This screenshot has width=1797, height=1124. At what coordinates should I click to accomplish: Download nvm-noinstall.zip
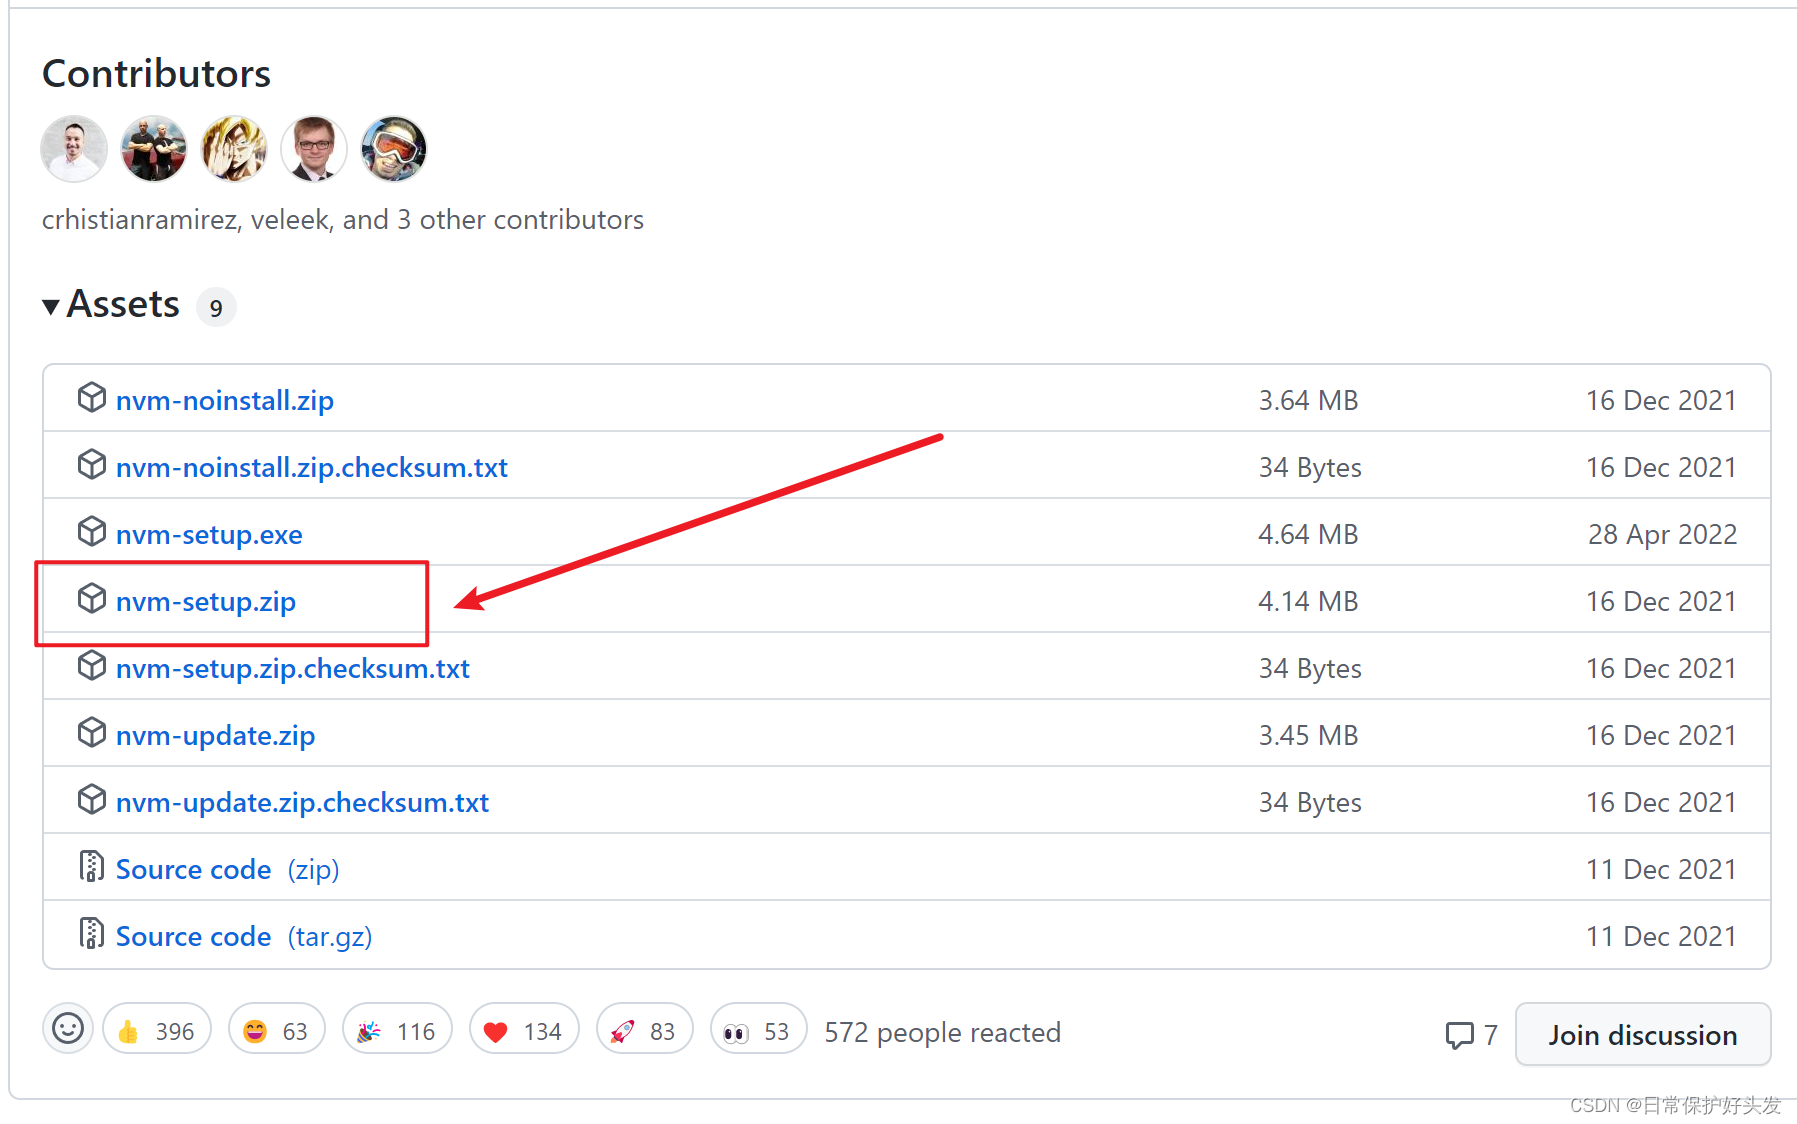[225, 400]
